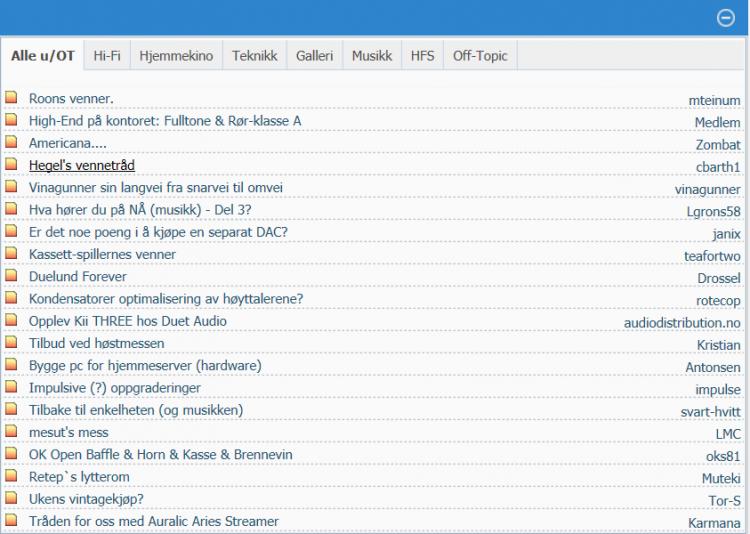Click thread icon beside Kondensatorer optimalisering
This screenshot has width=750, height=534.
[11, 298]
